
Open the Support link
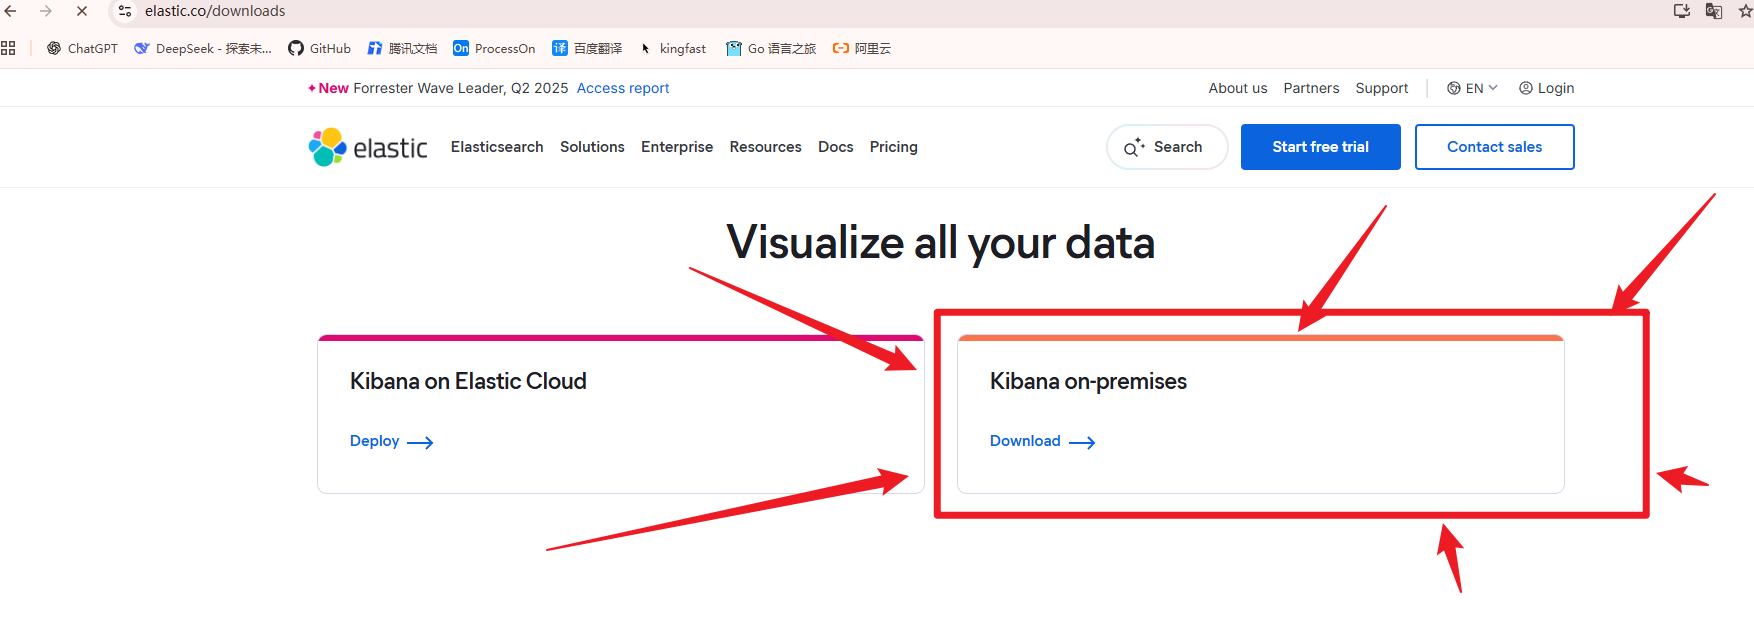tap(1382, 88)
